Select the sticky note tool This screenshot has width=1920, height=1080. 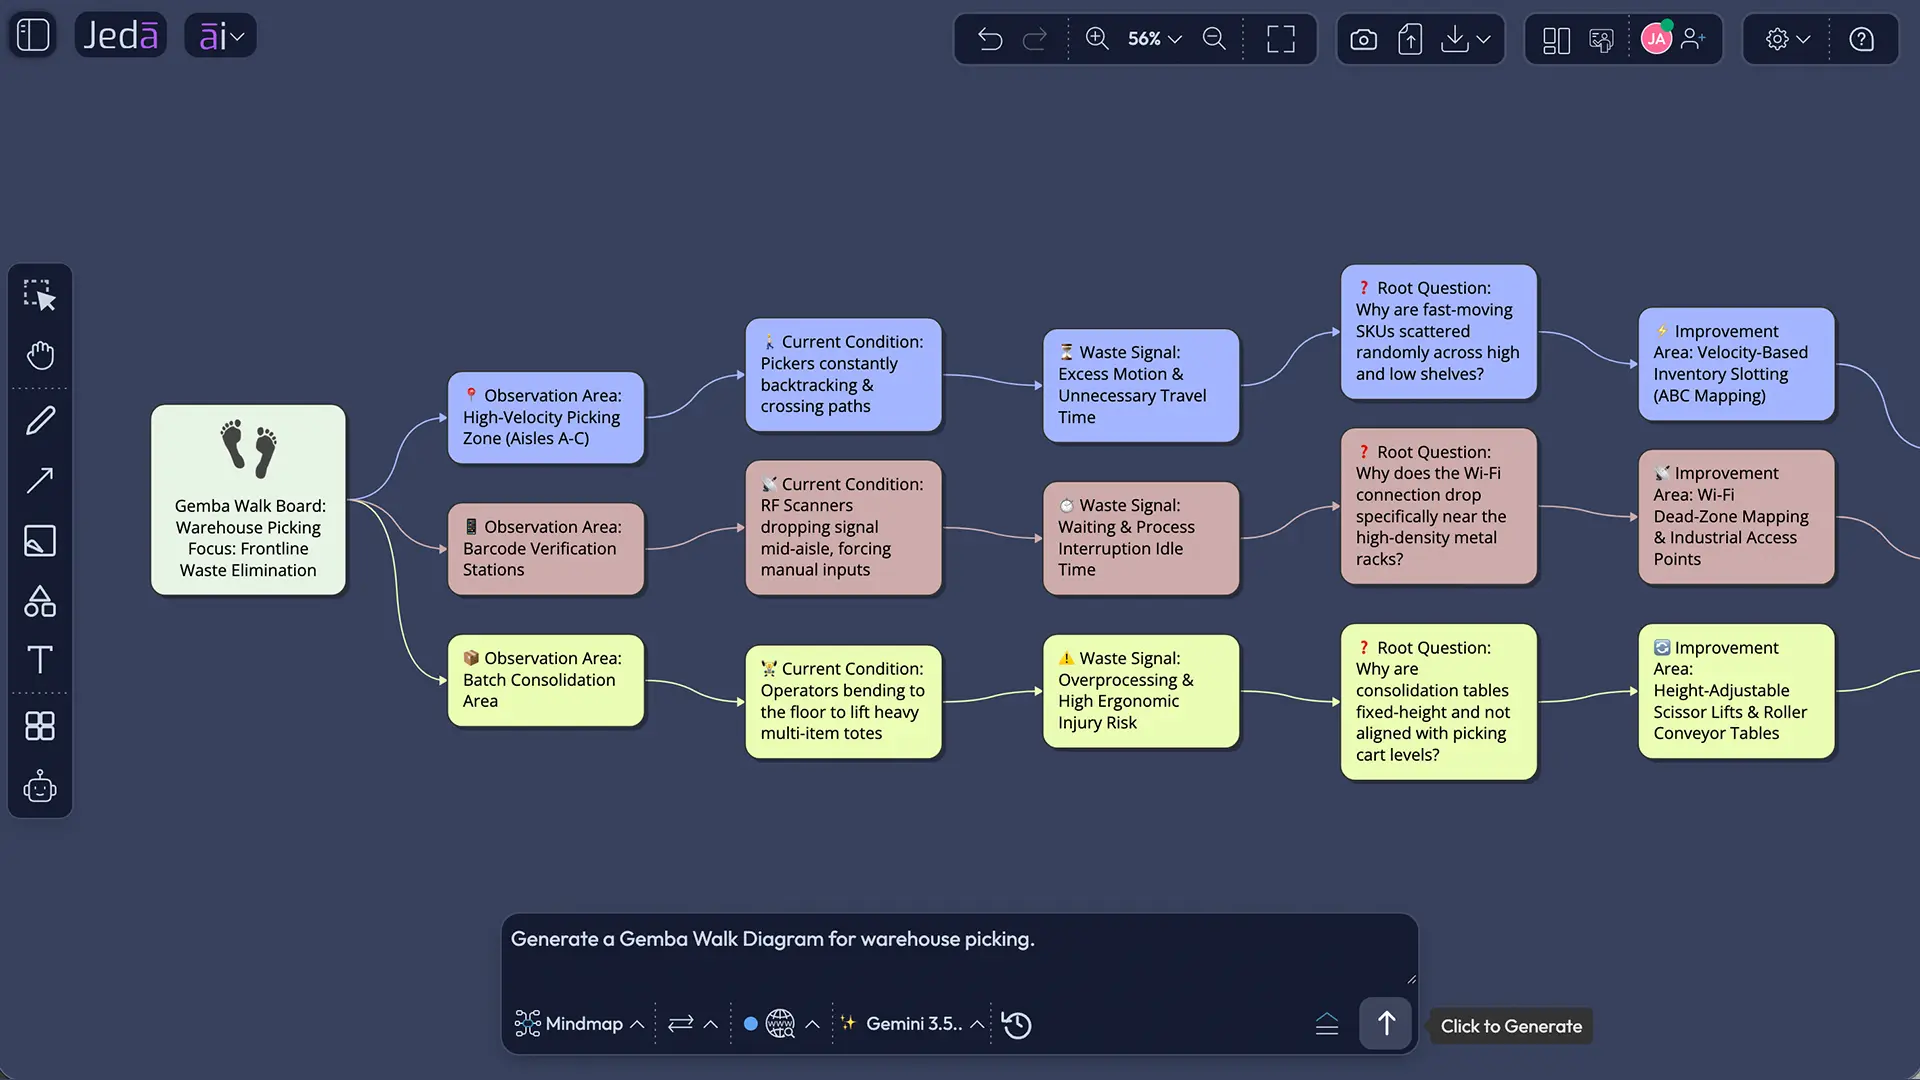click(40, 541)
